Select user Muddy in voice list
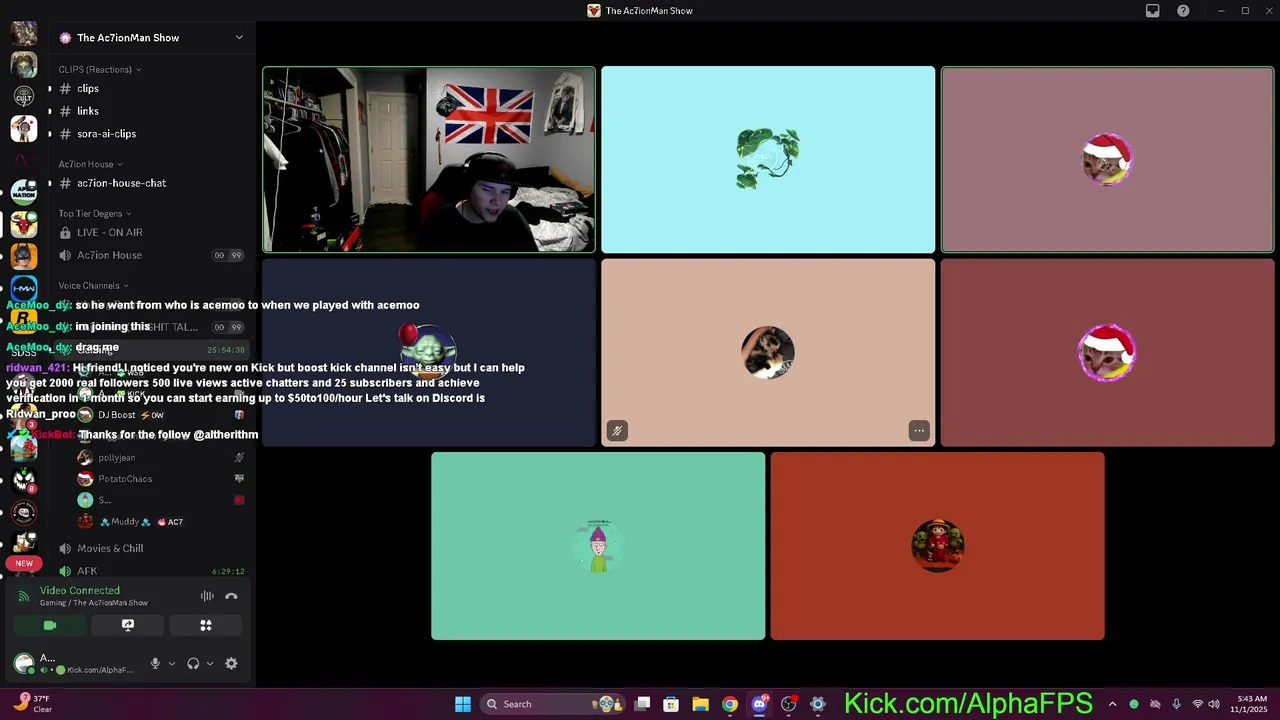The width and height of the screenshot is (1280, 720). pos(160,522)
